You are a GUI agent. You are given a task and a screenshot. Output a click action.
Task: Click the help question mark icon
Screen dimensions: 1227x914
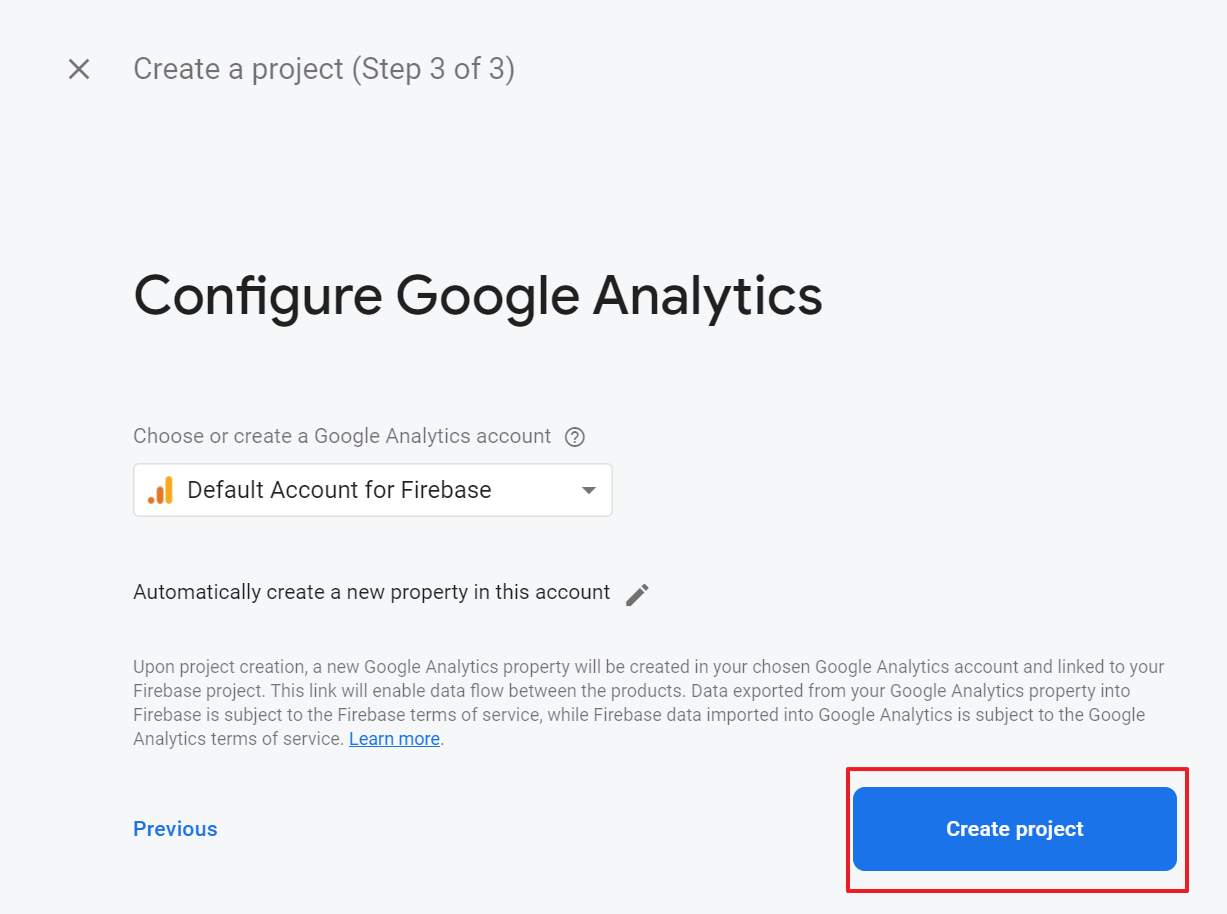click(x=574, y=437)
